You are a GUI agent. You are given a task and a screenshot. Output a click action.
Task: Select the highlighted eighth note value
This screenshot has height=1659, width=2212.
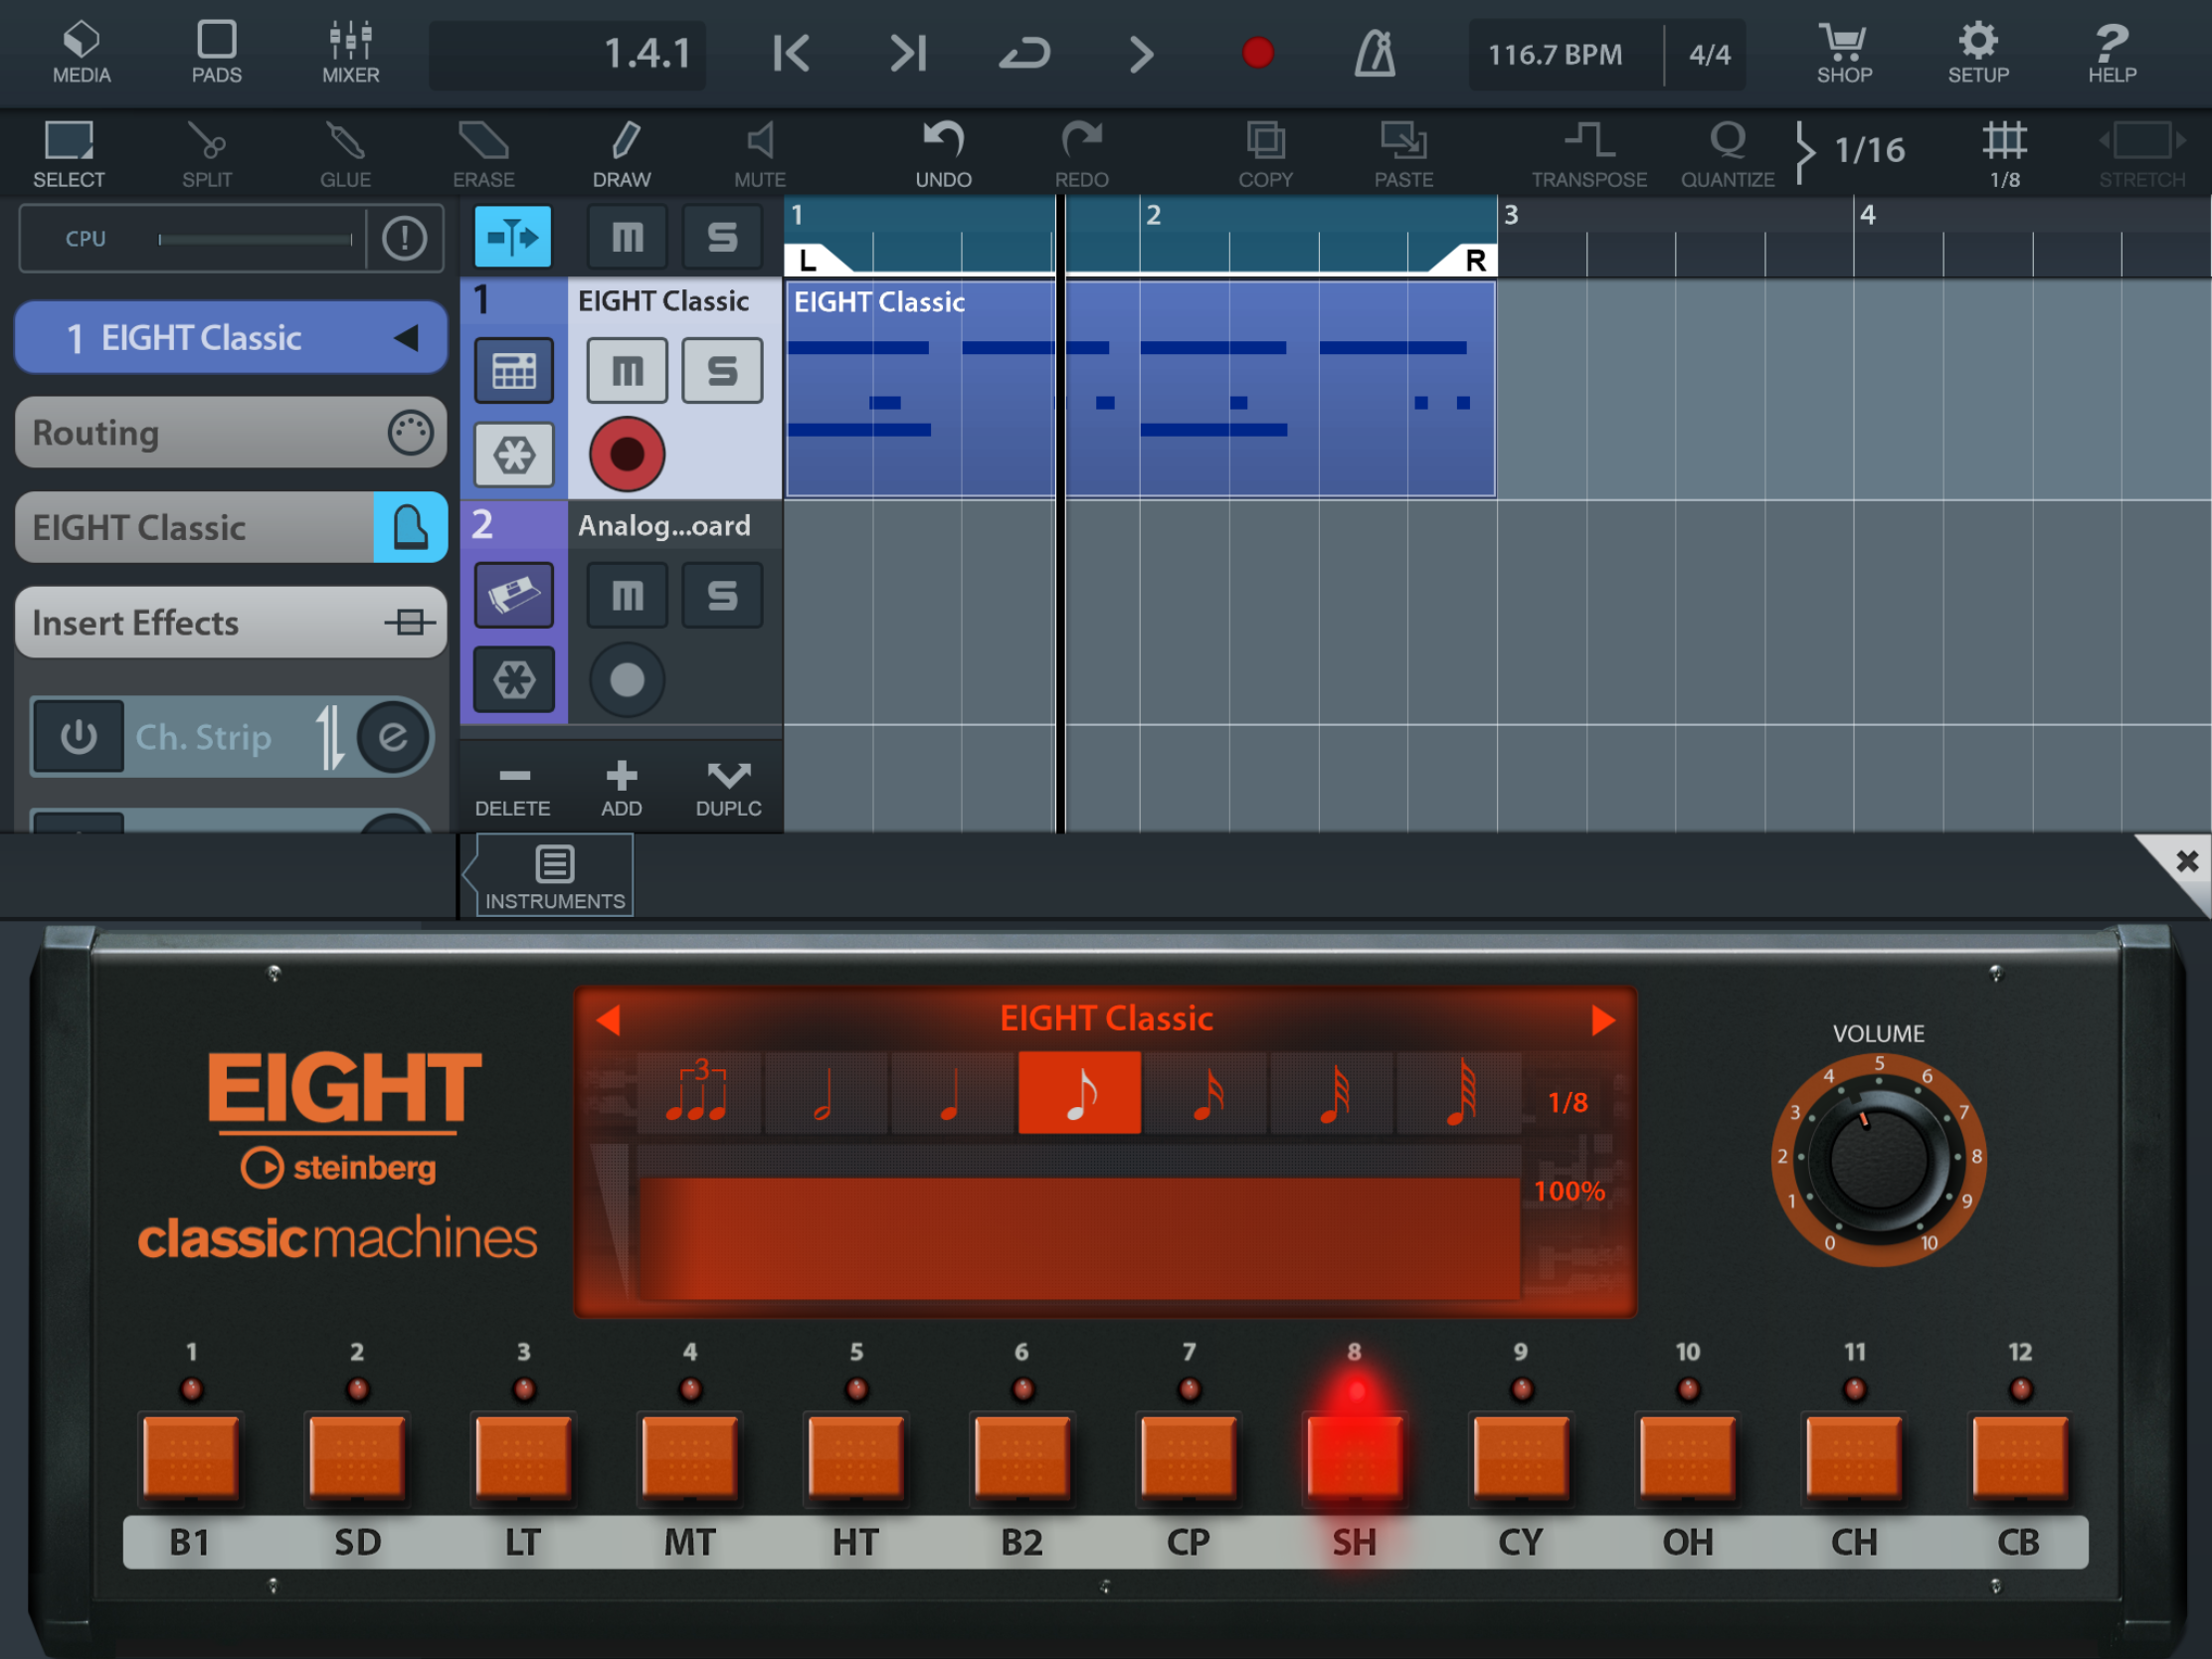point(1079,1092)
